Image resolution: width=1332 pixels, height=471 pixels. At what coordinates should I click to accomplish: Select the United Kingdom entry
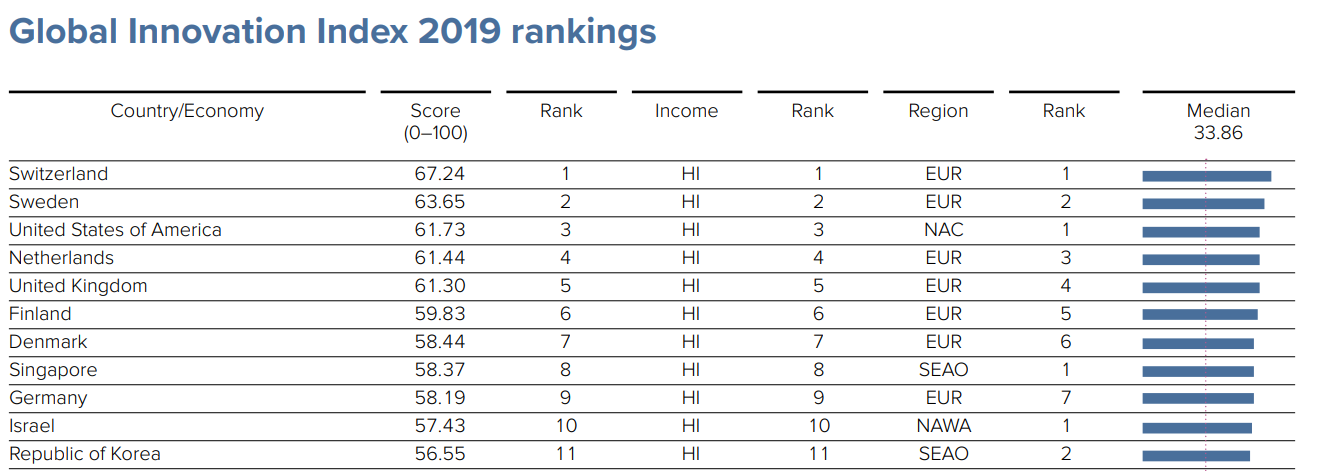(78, 286)
